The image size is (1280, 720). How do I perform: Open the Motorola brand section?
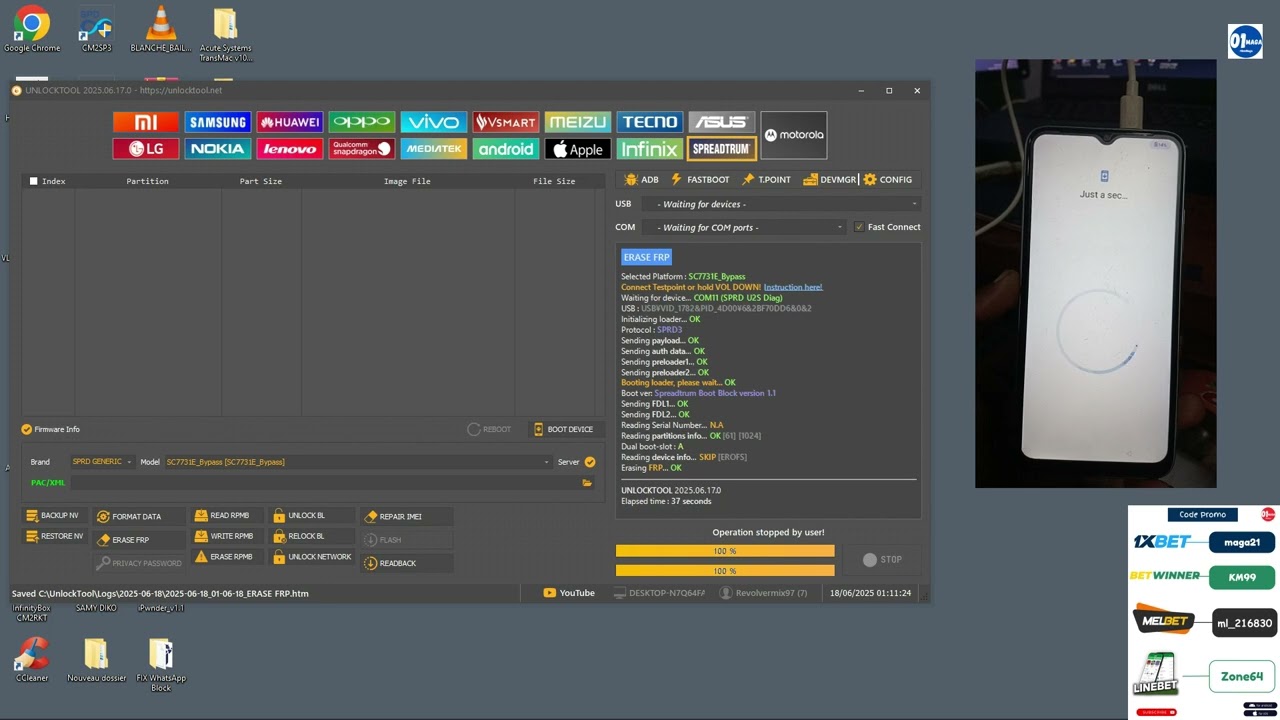(794, 135)
